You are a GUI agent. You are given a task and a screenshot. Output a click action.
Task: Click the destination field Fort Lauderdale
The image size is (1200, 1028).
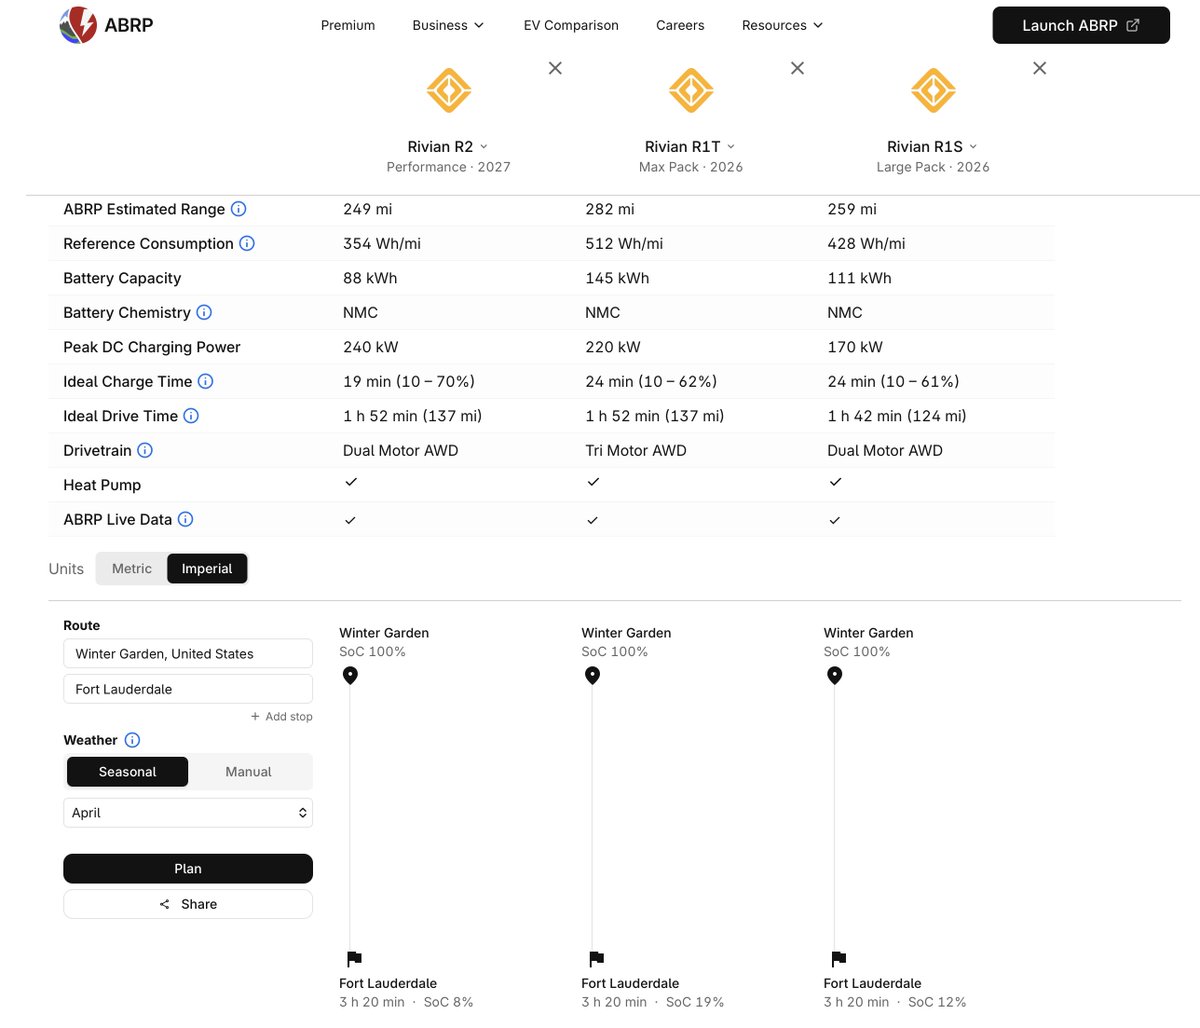point(188,689)
